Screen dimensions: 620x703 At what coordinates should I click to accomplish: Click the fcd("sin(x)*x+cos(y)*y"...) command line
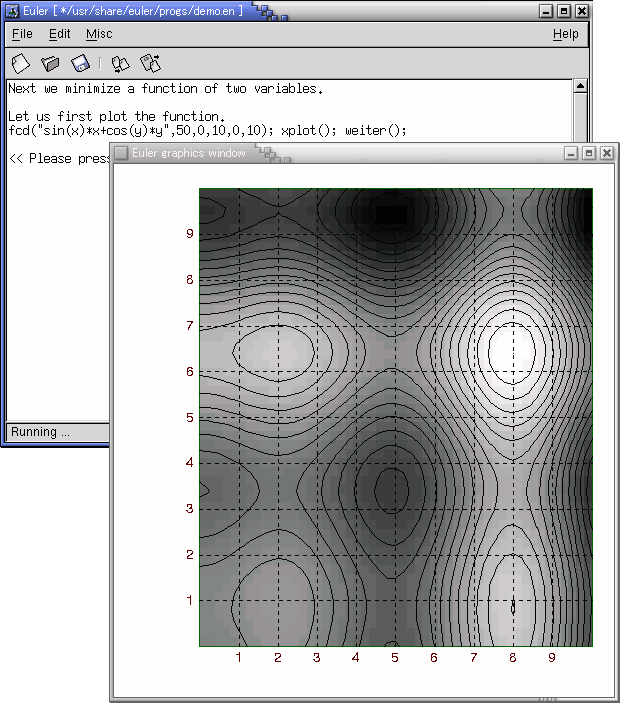208,130
